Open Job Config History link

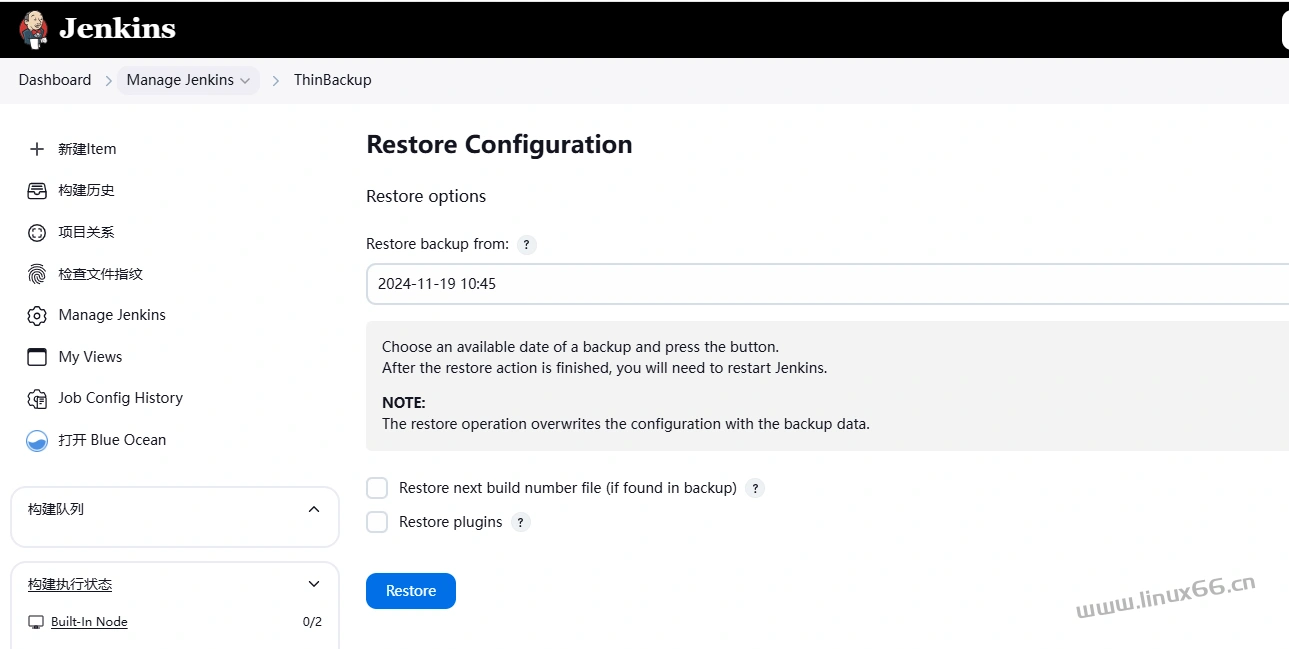[120, 398]
